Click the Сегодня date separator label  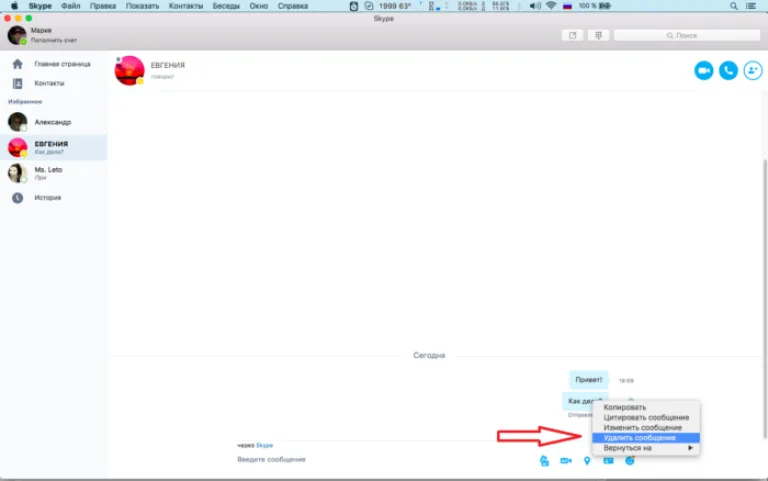click(429, 356)
